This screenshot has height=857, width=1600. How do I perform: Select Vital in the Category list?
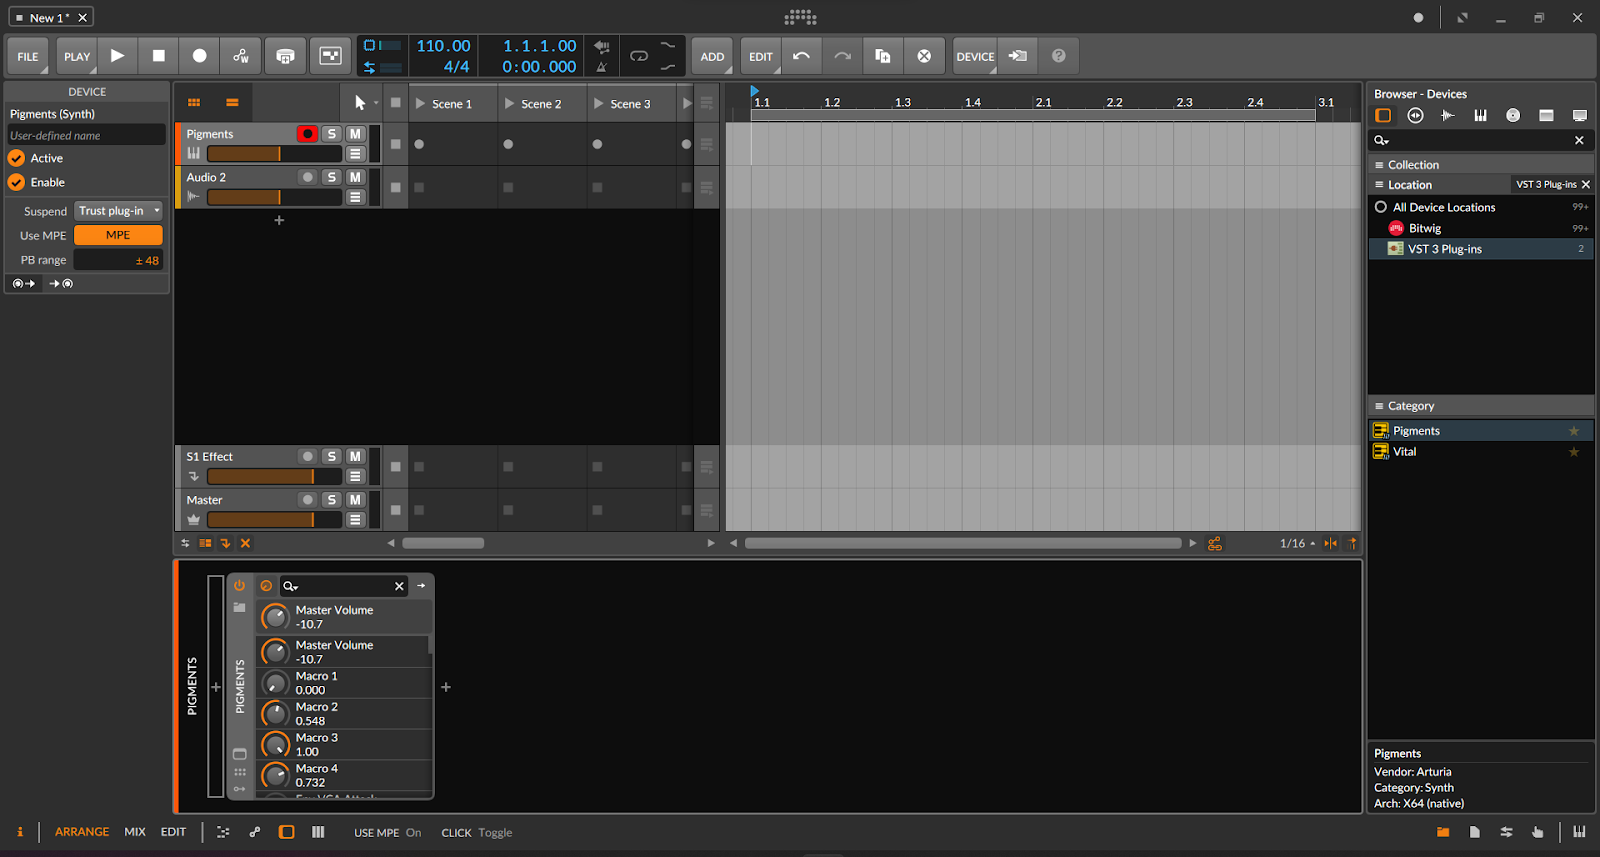(1480, 452)
